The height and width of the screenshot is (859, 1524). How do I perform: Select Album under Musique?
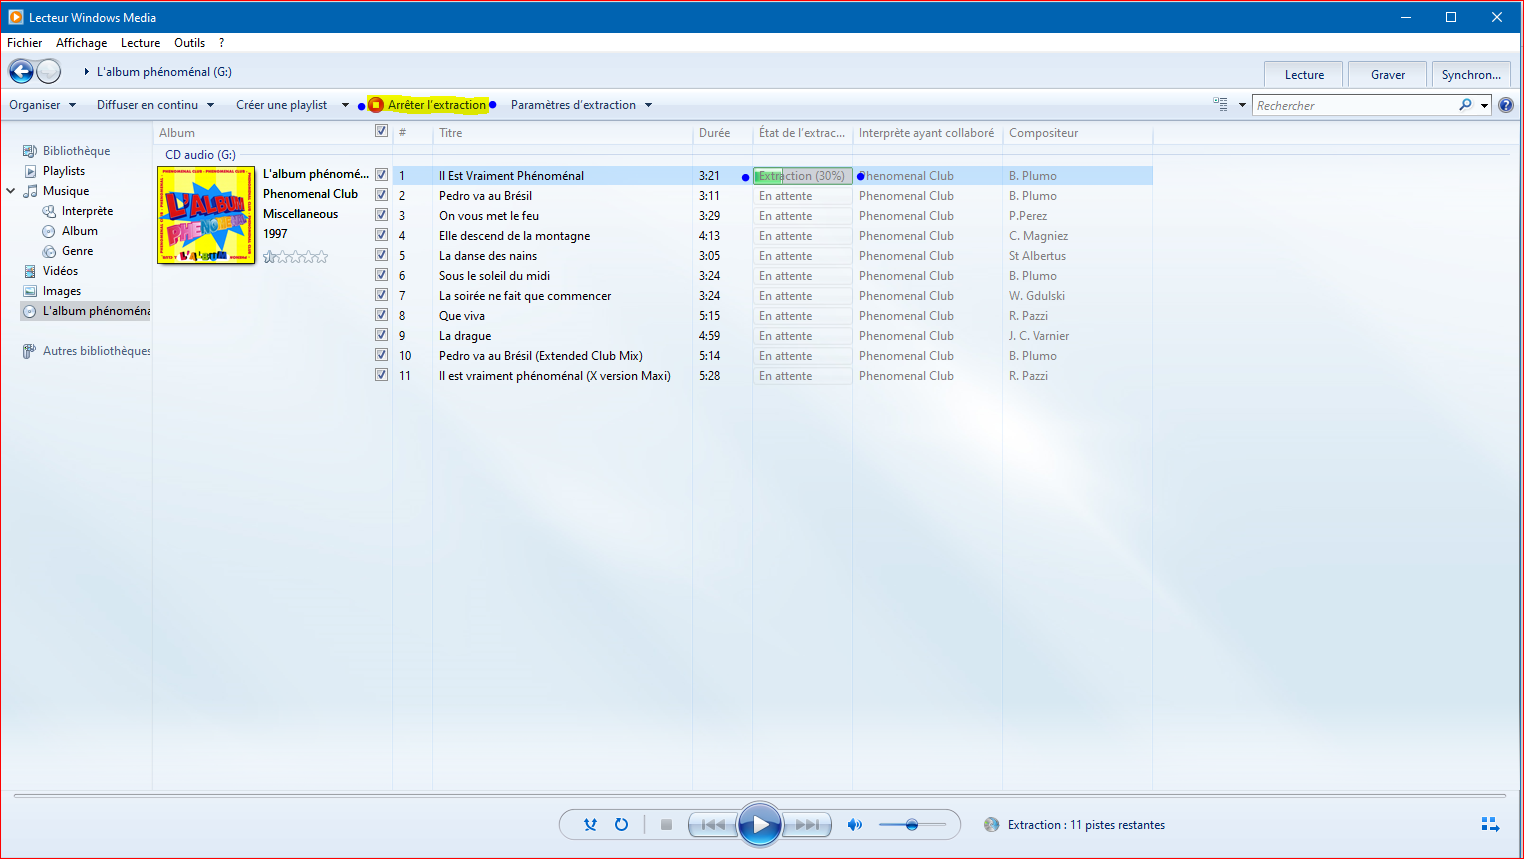(79, 231)
